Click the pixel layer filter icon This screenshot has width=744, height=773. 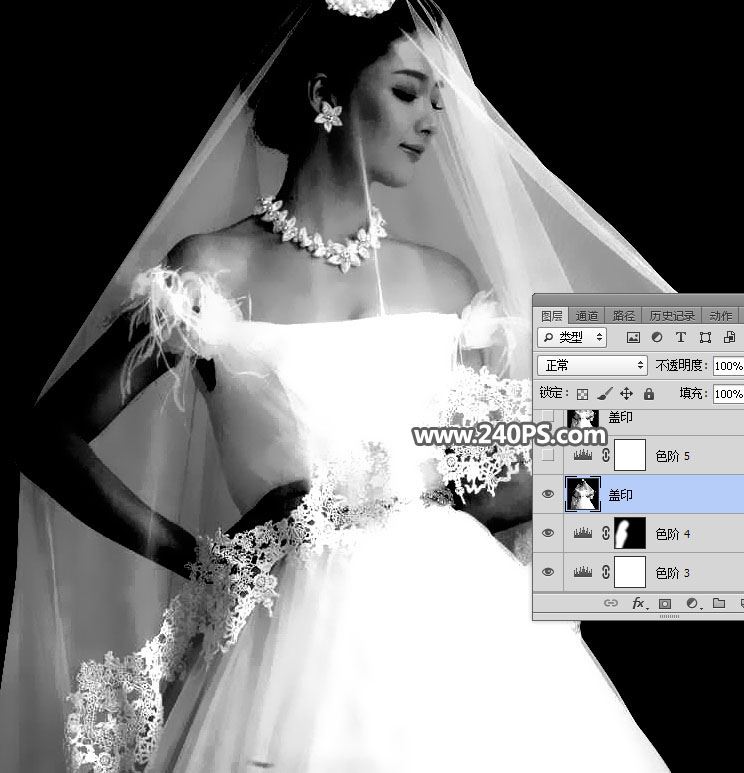click(x=633, y=338)
